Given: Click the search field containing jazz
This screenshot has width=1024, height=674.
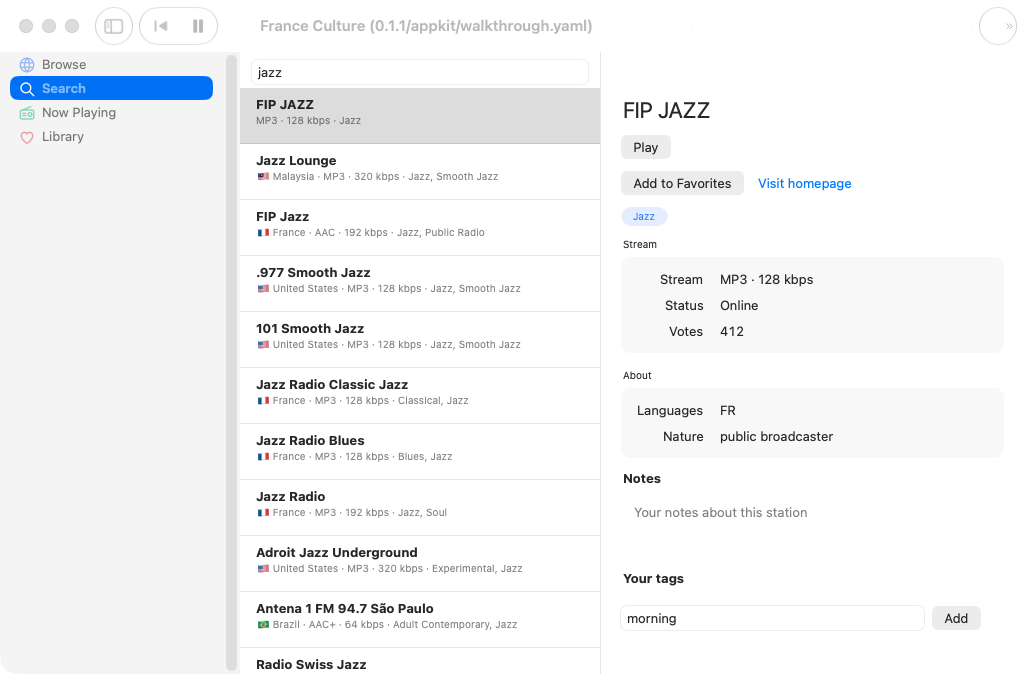Looking at the screenshot, I should [x=420, y=72].
